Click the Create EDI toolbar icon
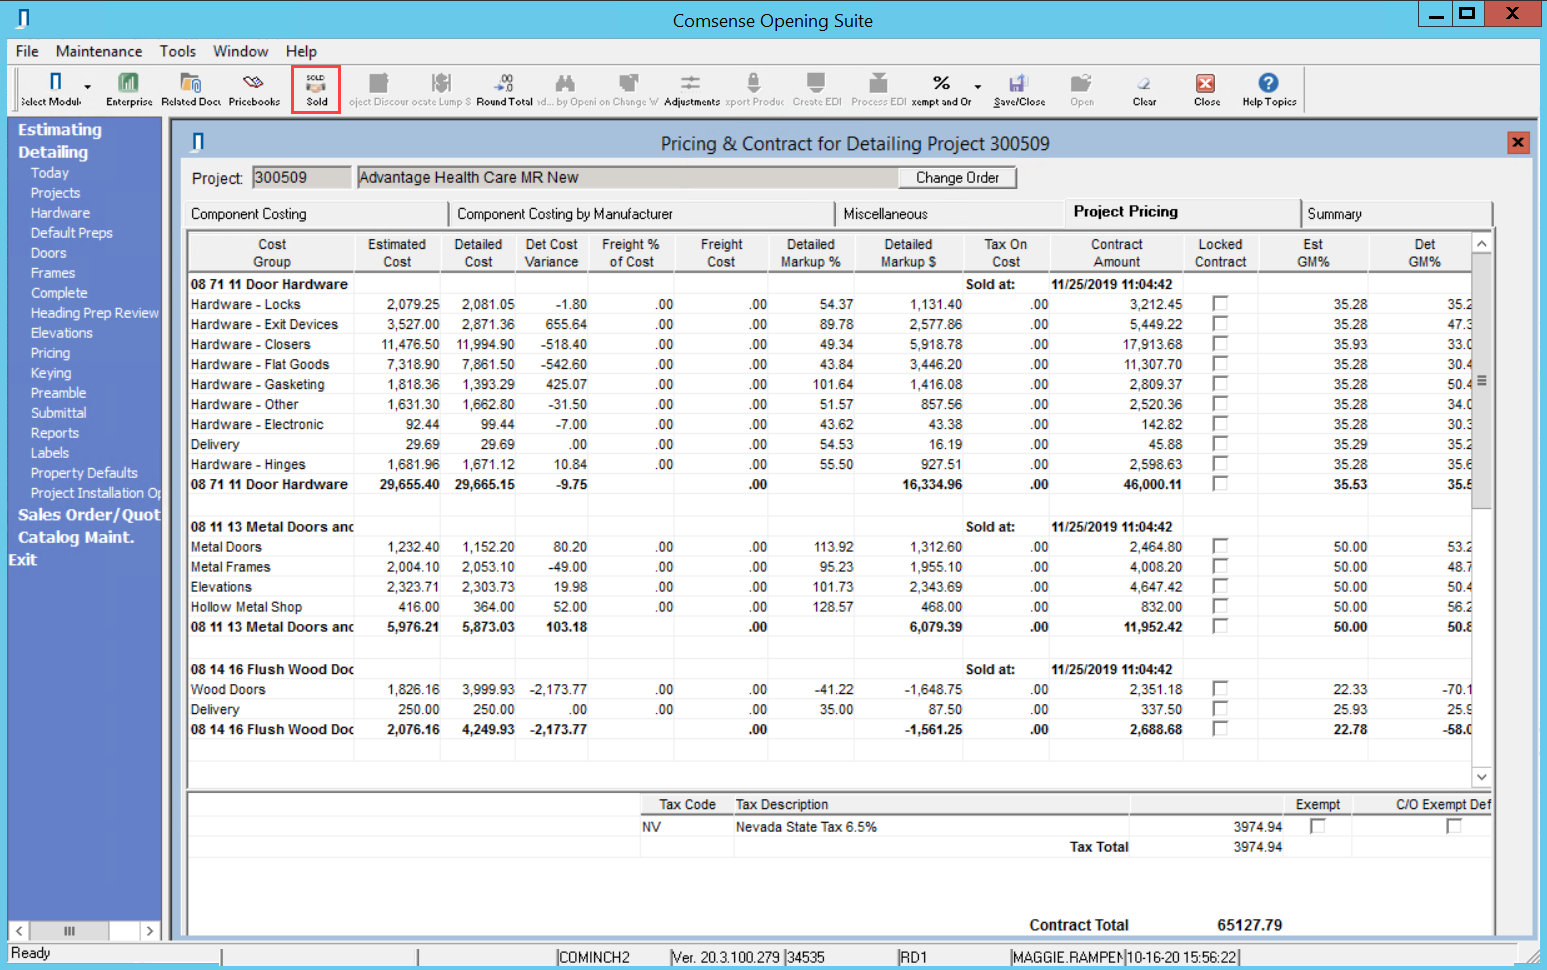 click(817, 89)
